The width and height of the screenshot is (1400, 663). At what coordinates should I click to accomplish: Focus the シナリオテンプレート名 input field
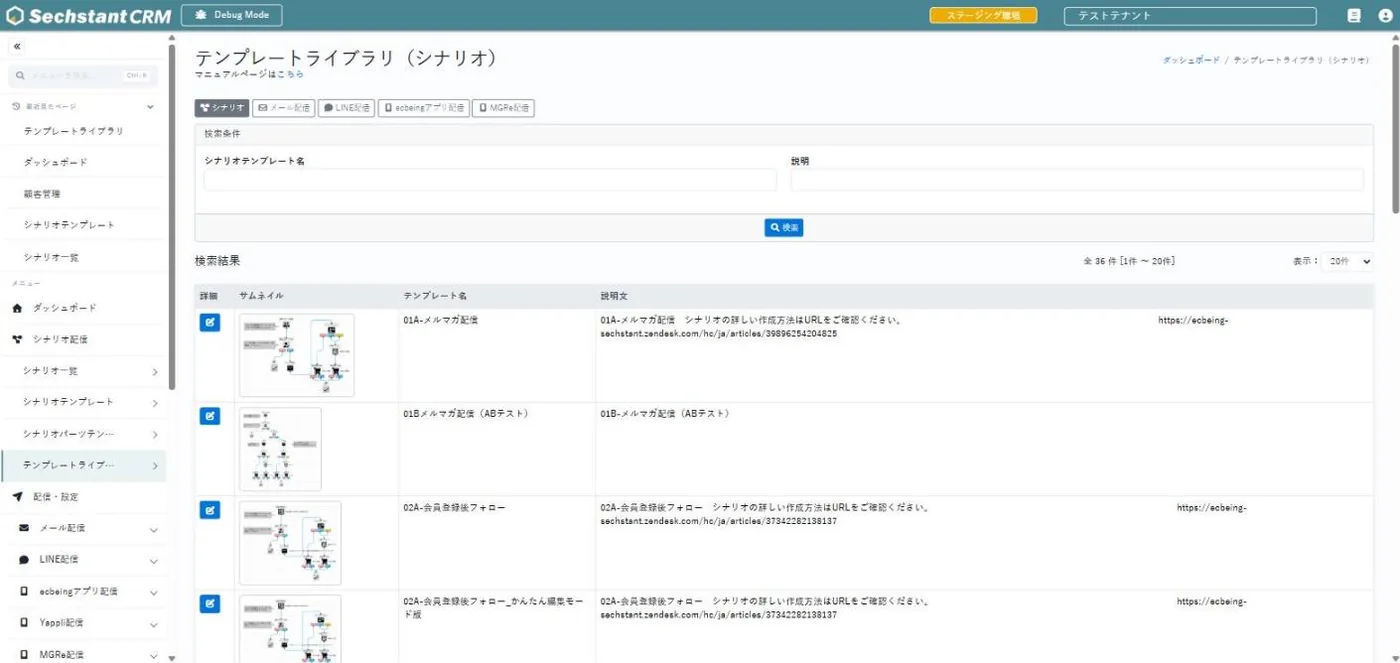(x=490, y=180)
